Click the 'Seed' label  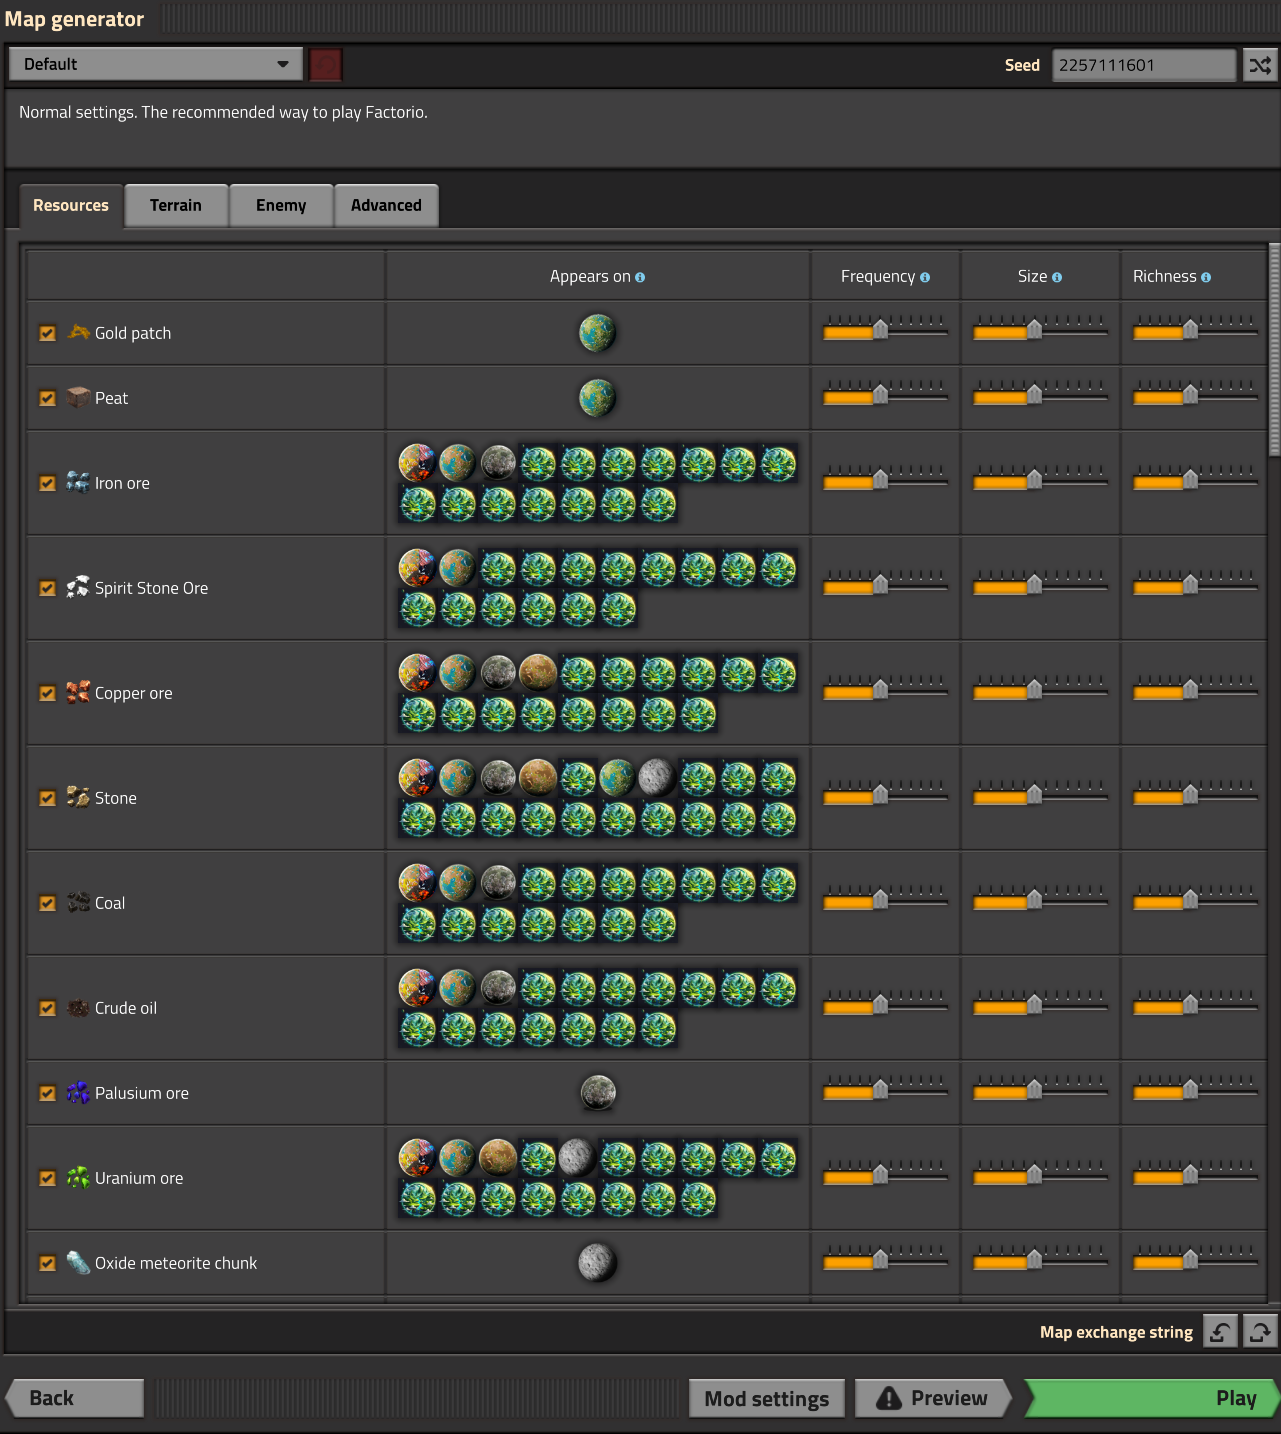(1022, 65)
